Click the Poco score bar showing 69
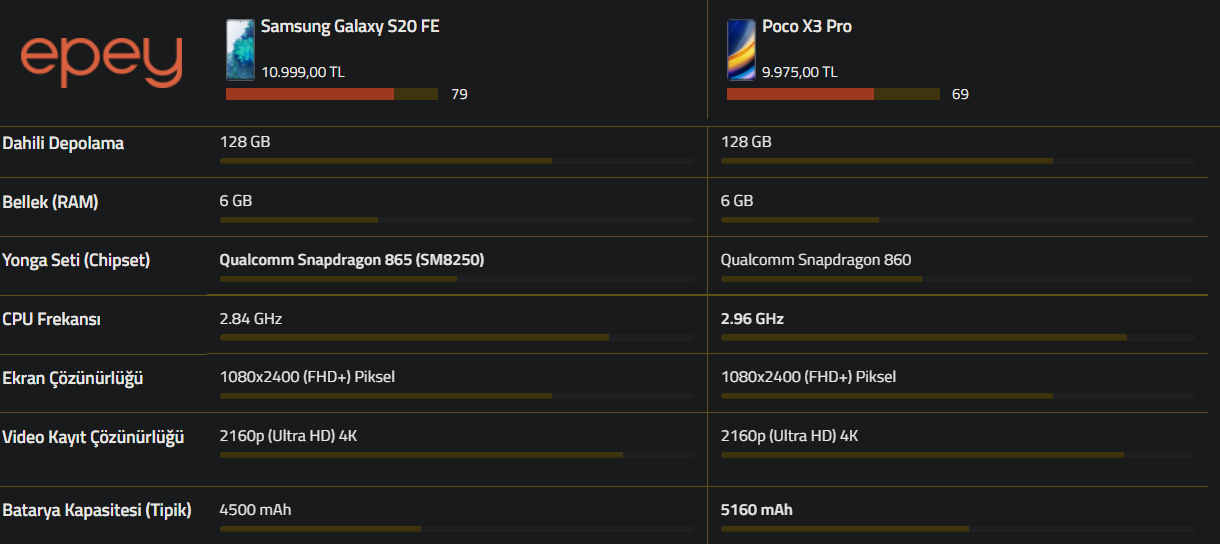This screenshot has height=544, width=1220. pyautogui.click(x=832, y=94)
